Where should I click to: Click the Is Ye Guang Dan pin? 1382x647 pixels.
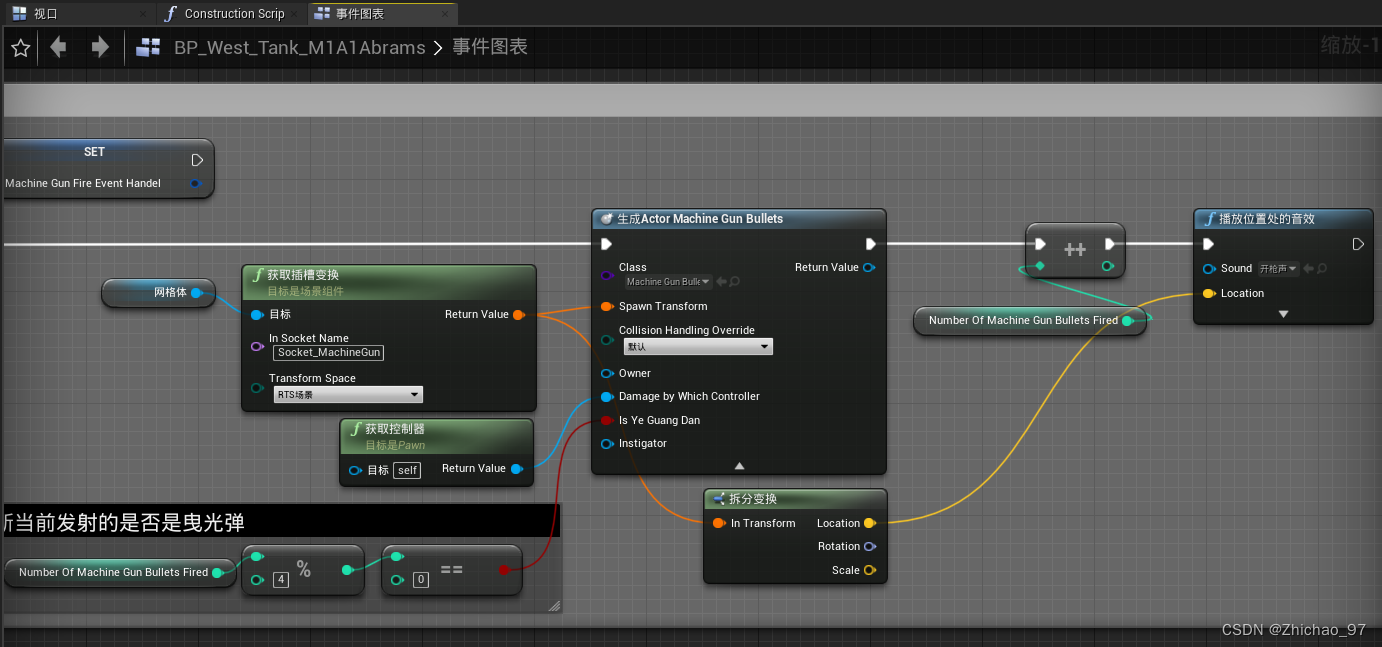tap(606, 420)
